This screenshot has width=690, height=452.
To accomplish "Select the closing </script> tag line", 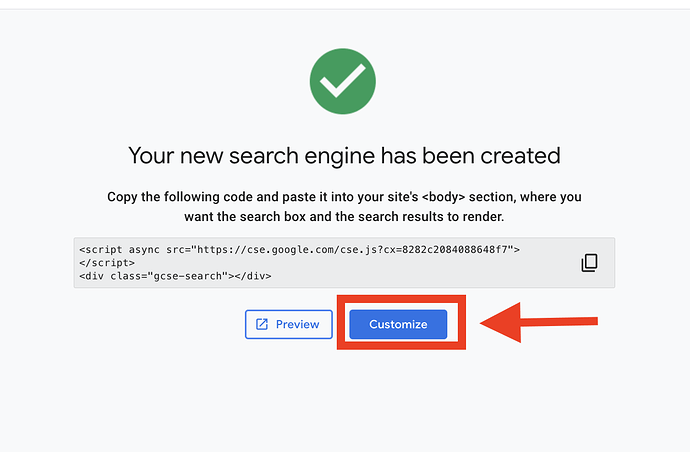I will click(x=107, y=263).
